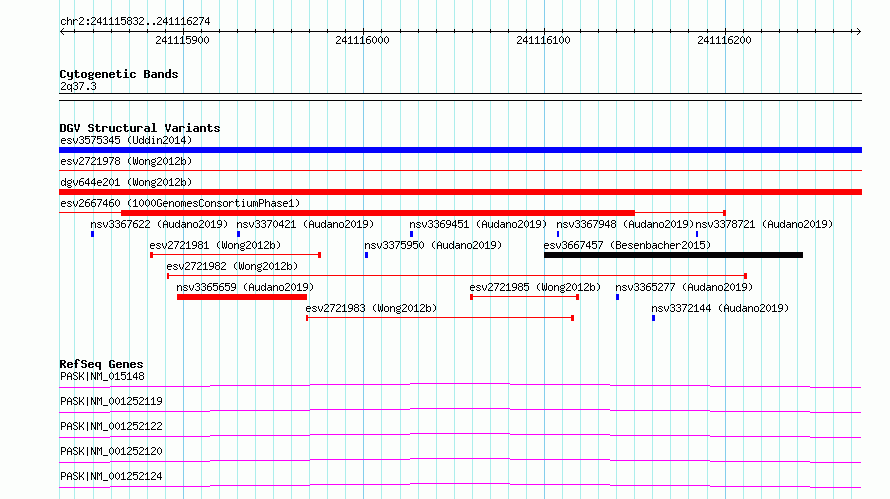Click the nsv3365659 (Audano2019) label
This screenshot has width=890, height=499.
[245, 287]
